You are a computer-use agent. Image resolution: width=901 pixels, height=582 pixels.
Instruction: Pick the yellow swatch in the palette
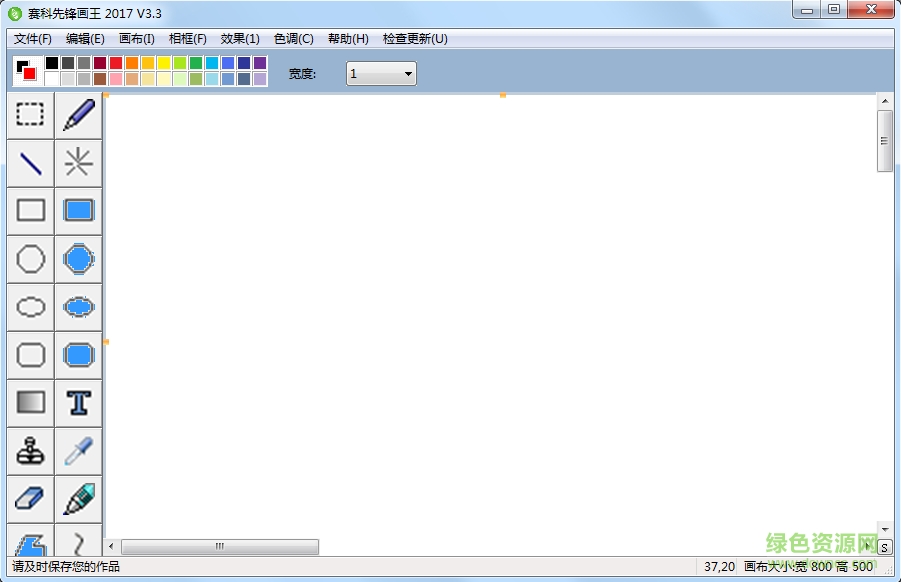coord(164,63)
